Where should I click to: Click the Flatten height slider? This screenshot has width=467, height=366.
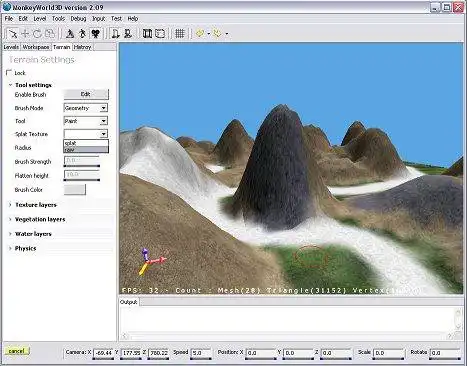pos(82,180)
